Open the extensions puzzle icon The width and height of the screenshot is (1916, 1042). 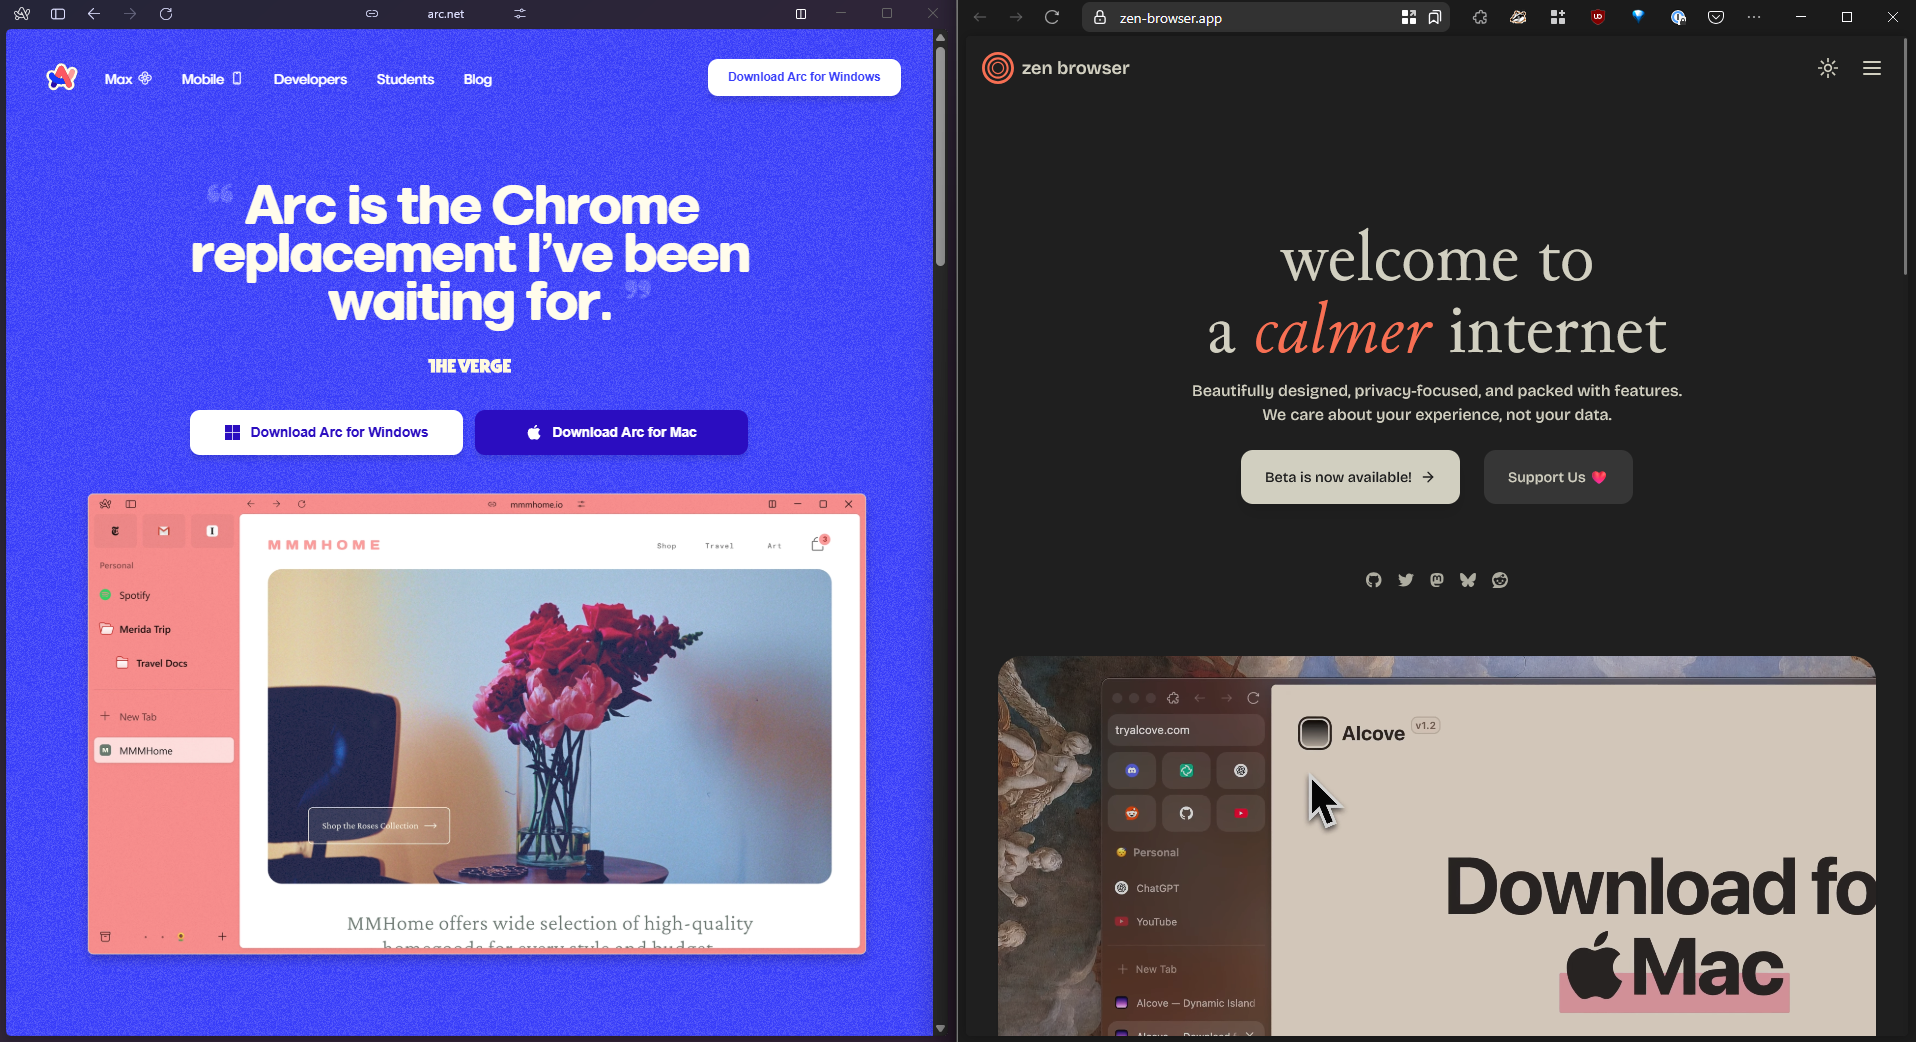[1480, 17]
